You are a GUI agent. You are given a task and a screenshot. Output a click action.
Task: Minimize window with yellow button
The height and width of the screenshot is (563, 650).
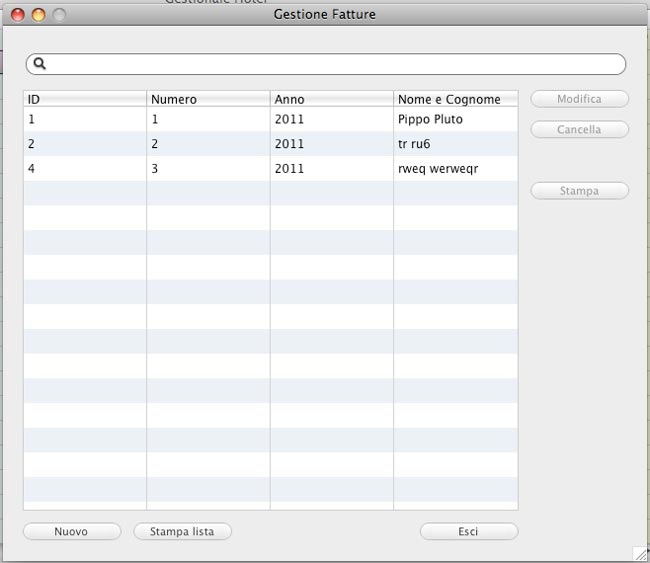click(x=39, y=15)
